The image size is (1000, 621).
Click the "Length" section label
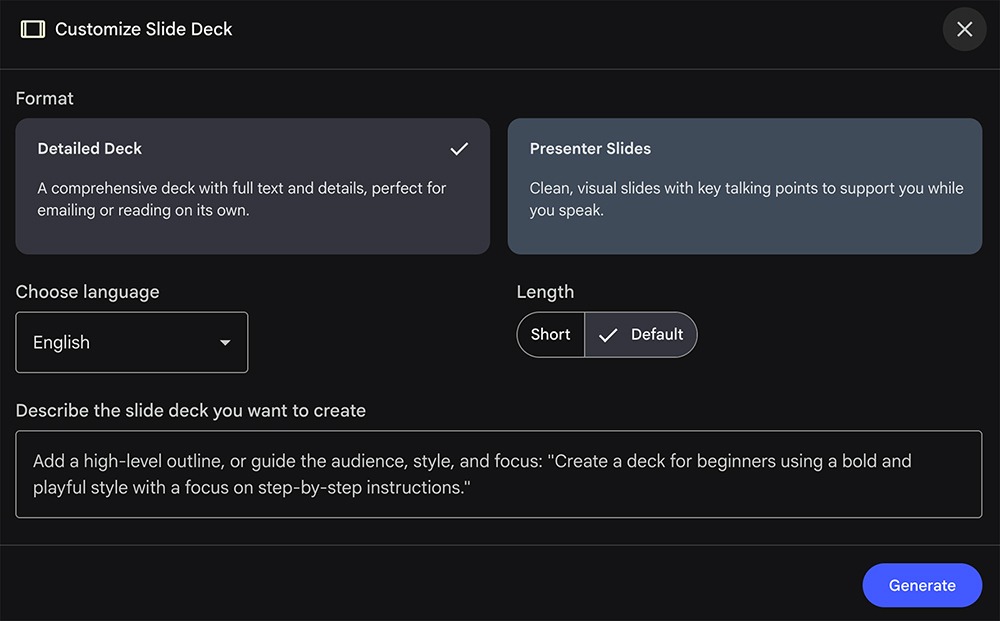tap(545, 292)
